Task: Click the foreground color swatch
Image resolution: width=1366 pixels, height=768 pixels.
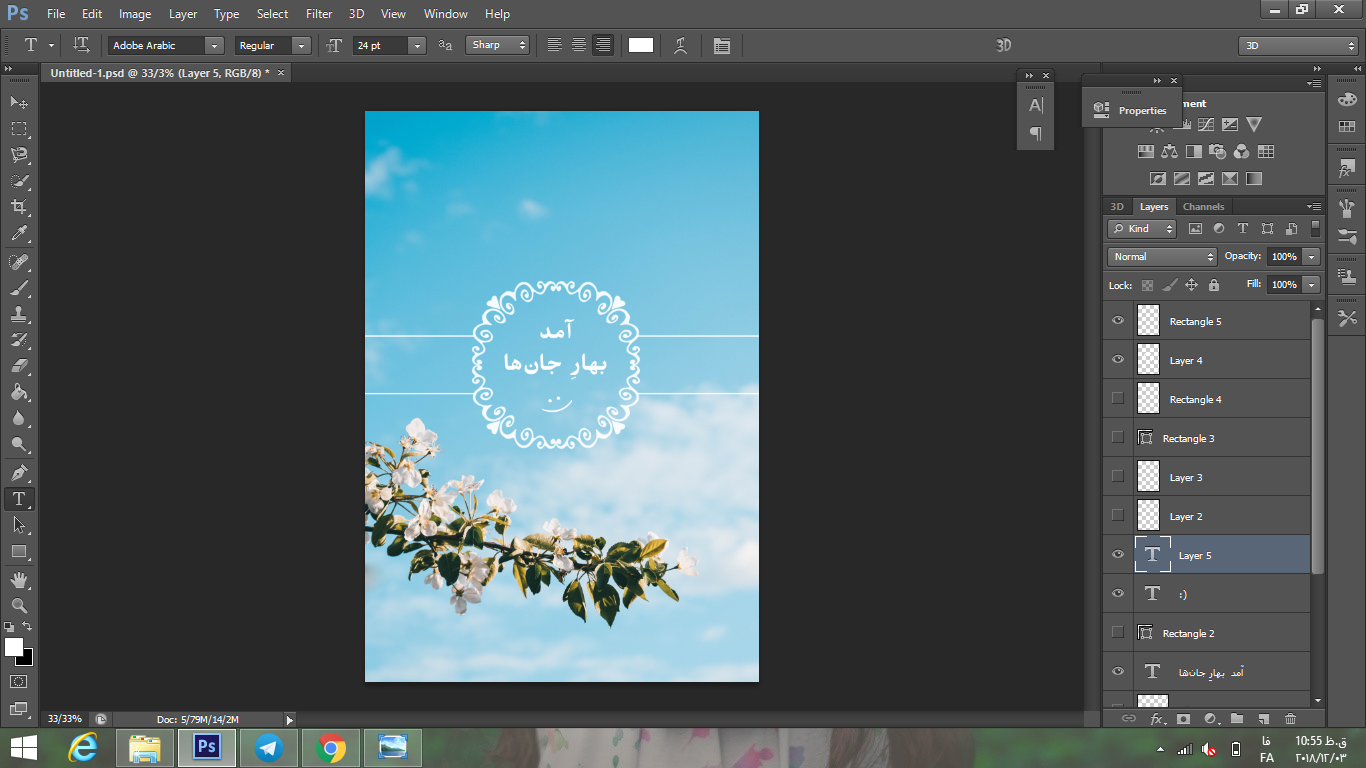Action: [14, 647]
